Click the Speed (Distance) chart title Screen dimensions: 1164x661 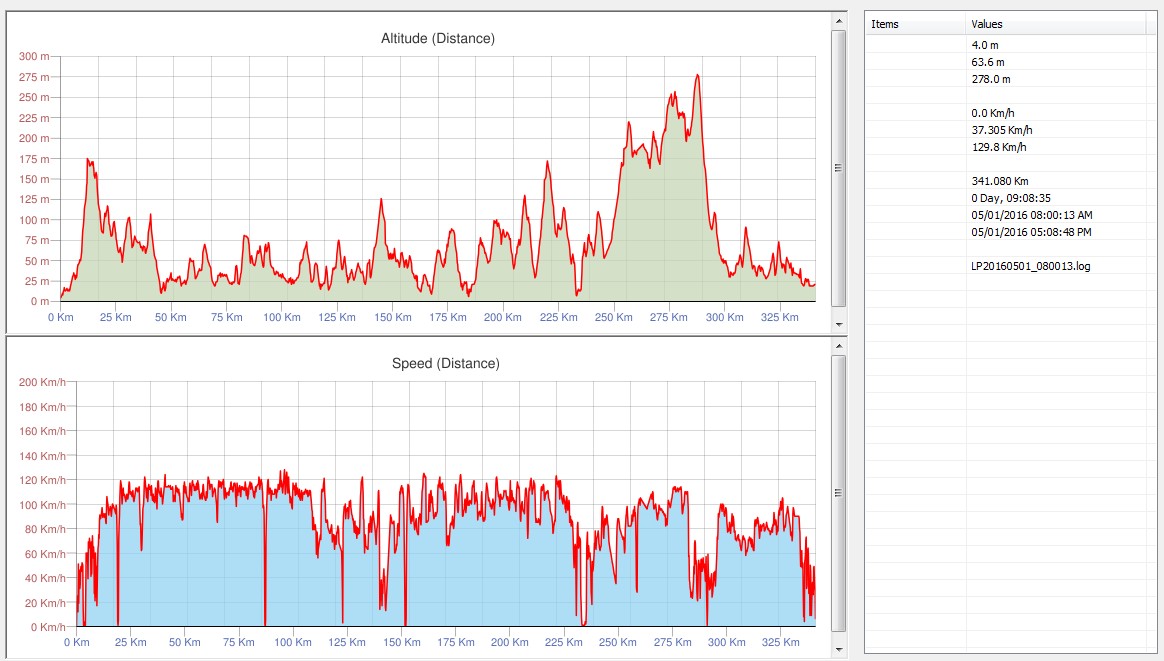(445, 364)
